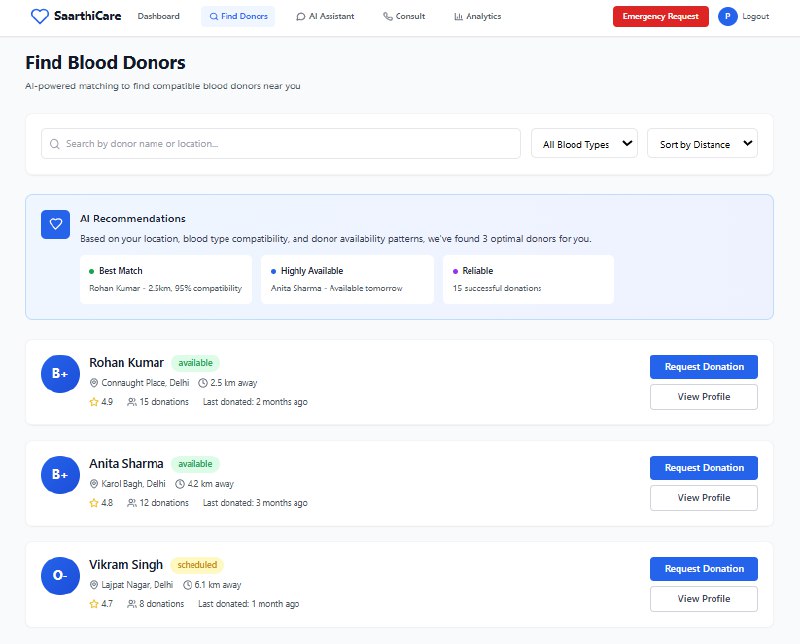Viewport: 800px width, 644px height.
Task: Click Anita Sharma's B+ blood type badge
Action: pos(60,475)
